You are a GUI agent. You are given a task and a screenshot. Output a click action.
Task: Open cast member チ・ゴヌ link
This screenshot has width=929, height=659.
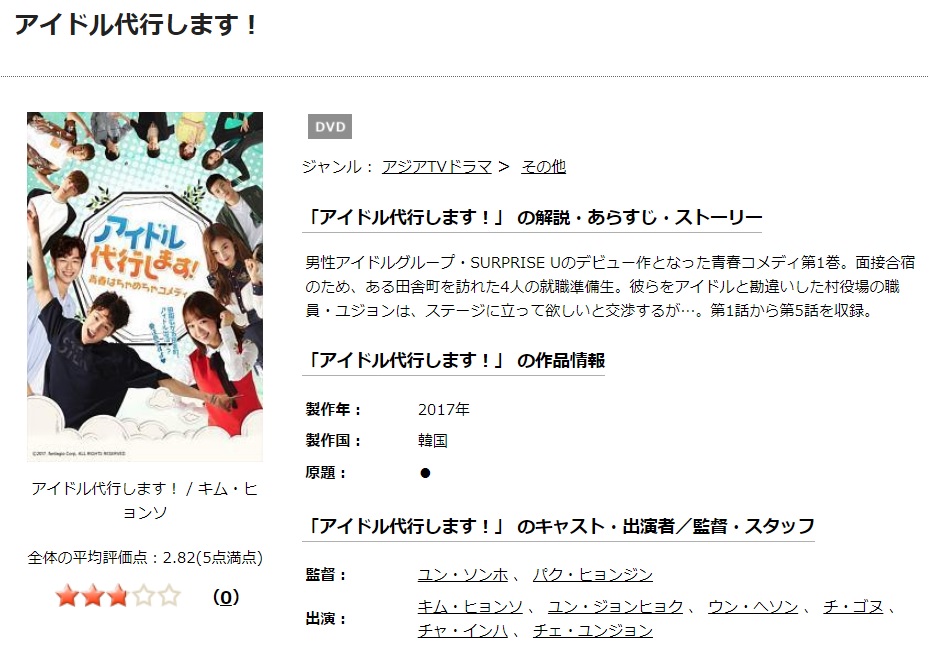point(853,607)
